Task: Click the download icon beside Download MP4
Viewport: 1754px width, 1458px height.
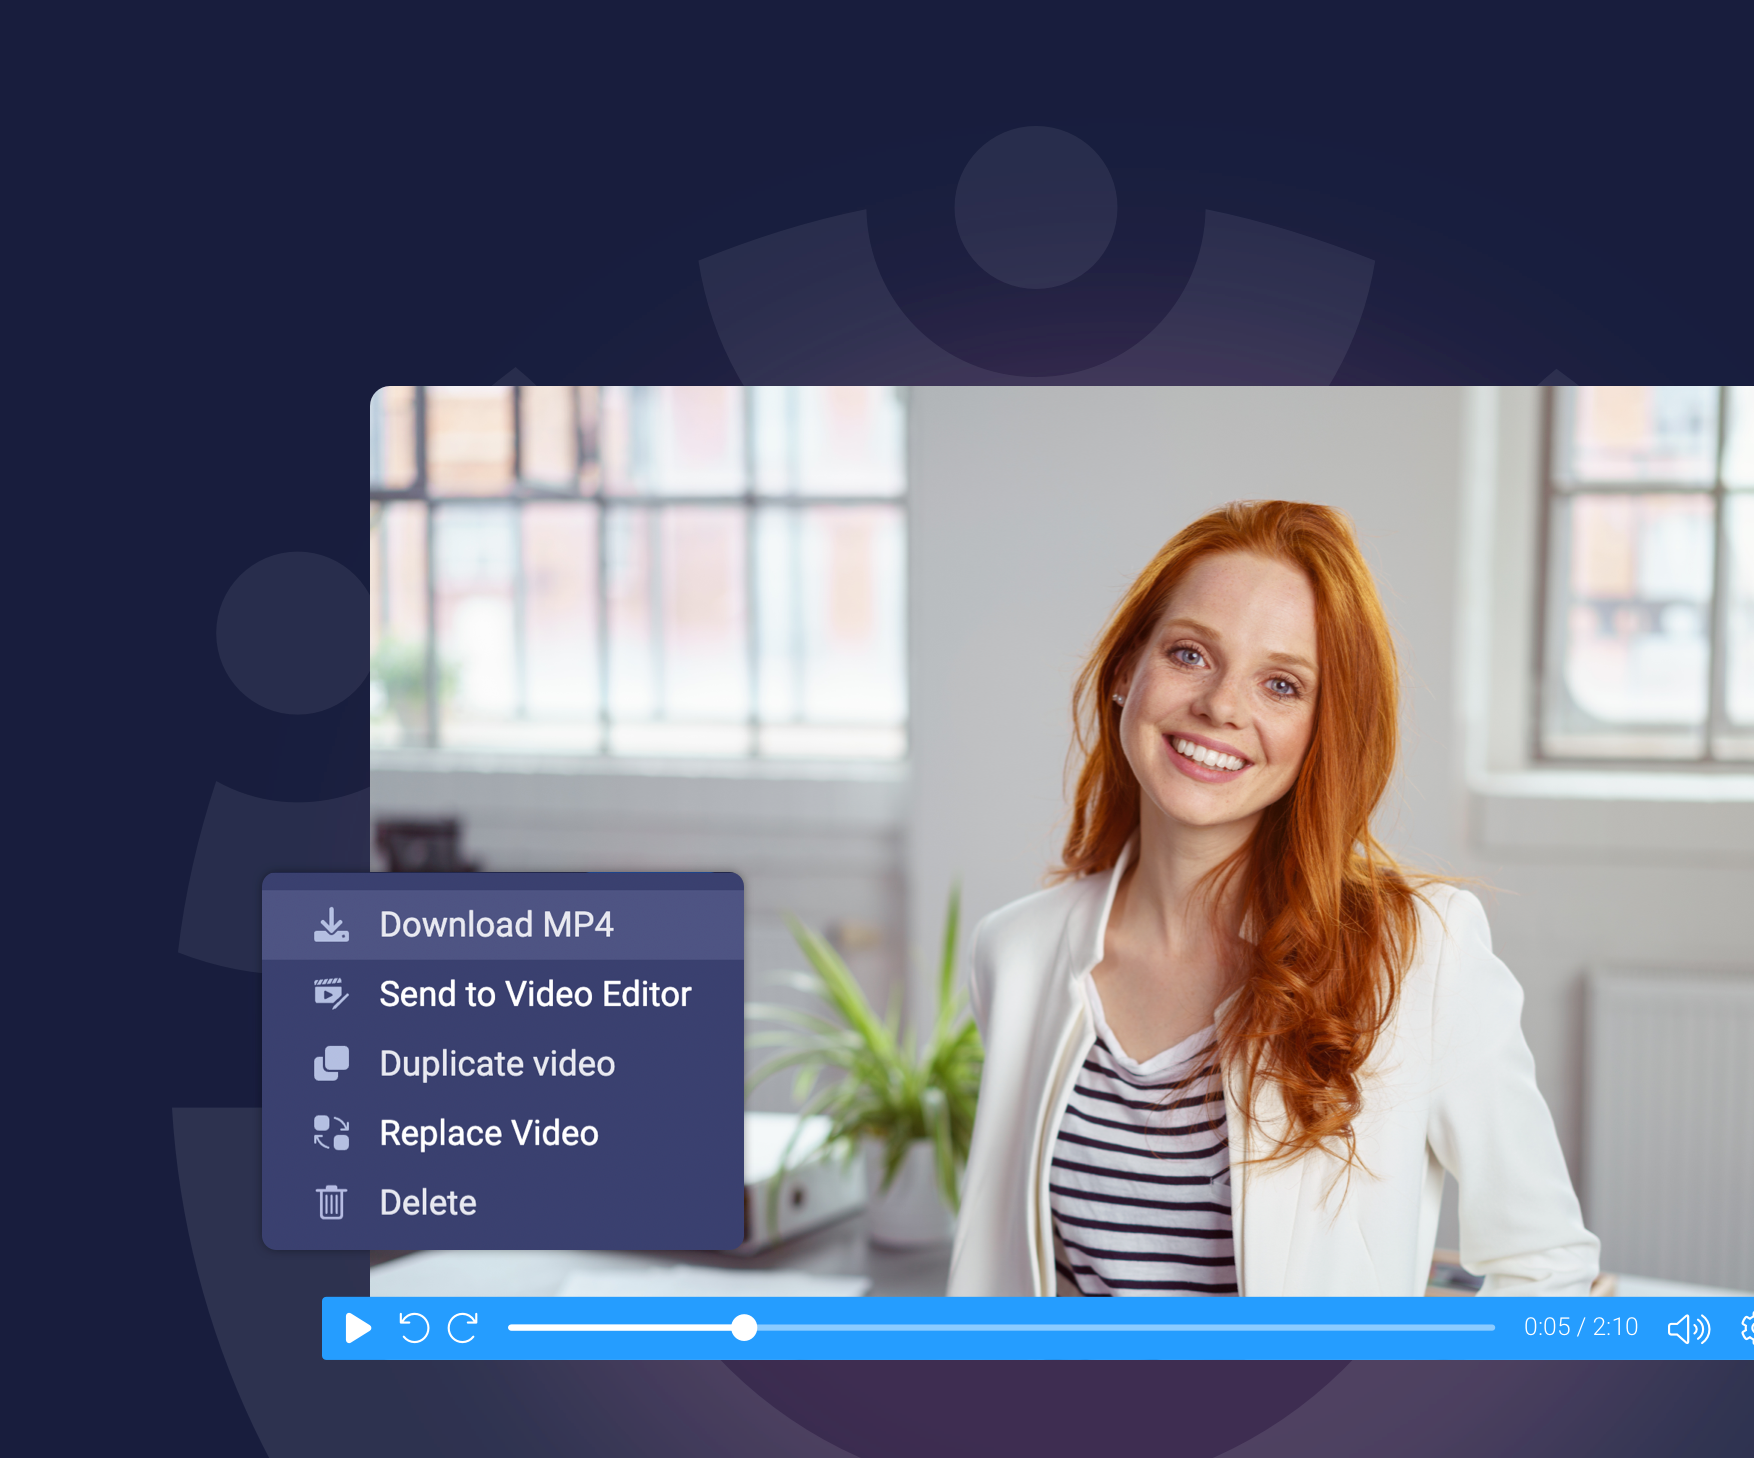Action: (x=331, y=924)
